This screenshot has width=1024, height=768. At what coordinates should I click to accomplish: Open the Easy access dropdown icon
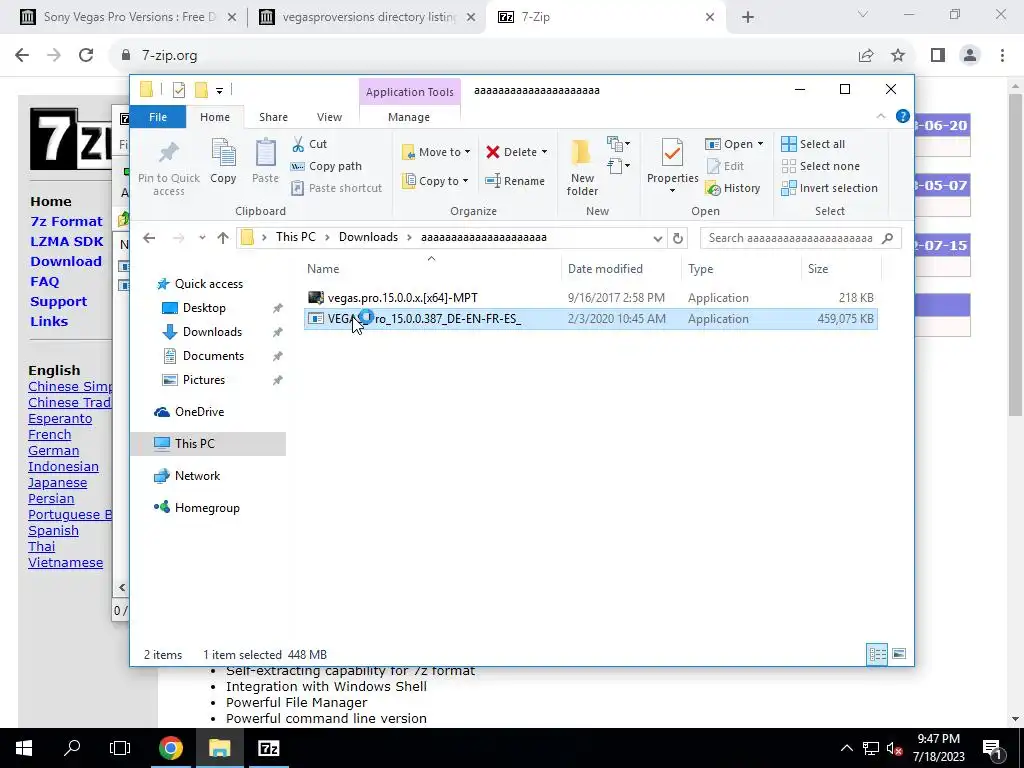coord(618,166)
